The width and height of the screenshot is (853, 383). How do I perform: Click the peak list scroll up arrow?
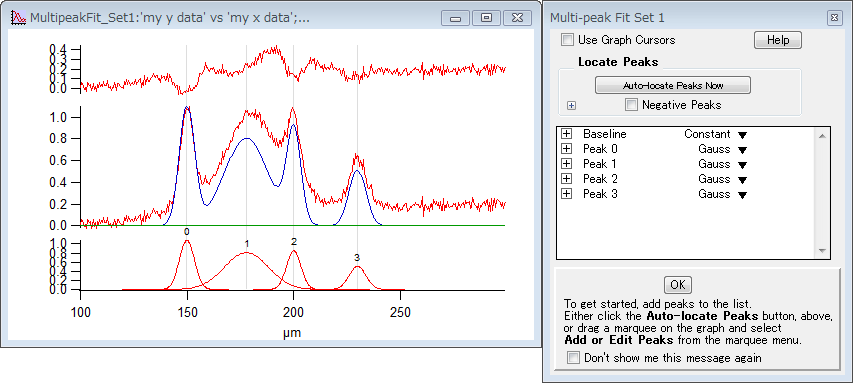point(821,136)
